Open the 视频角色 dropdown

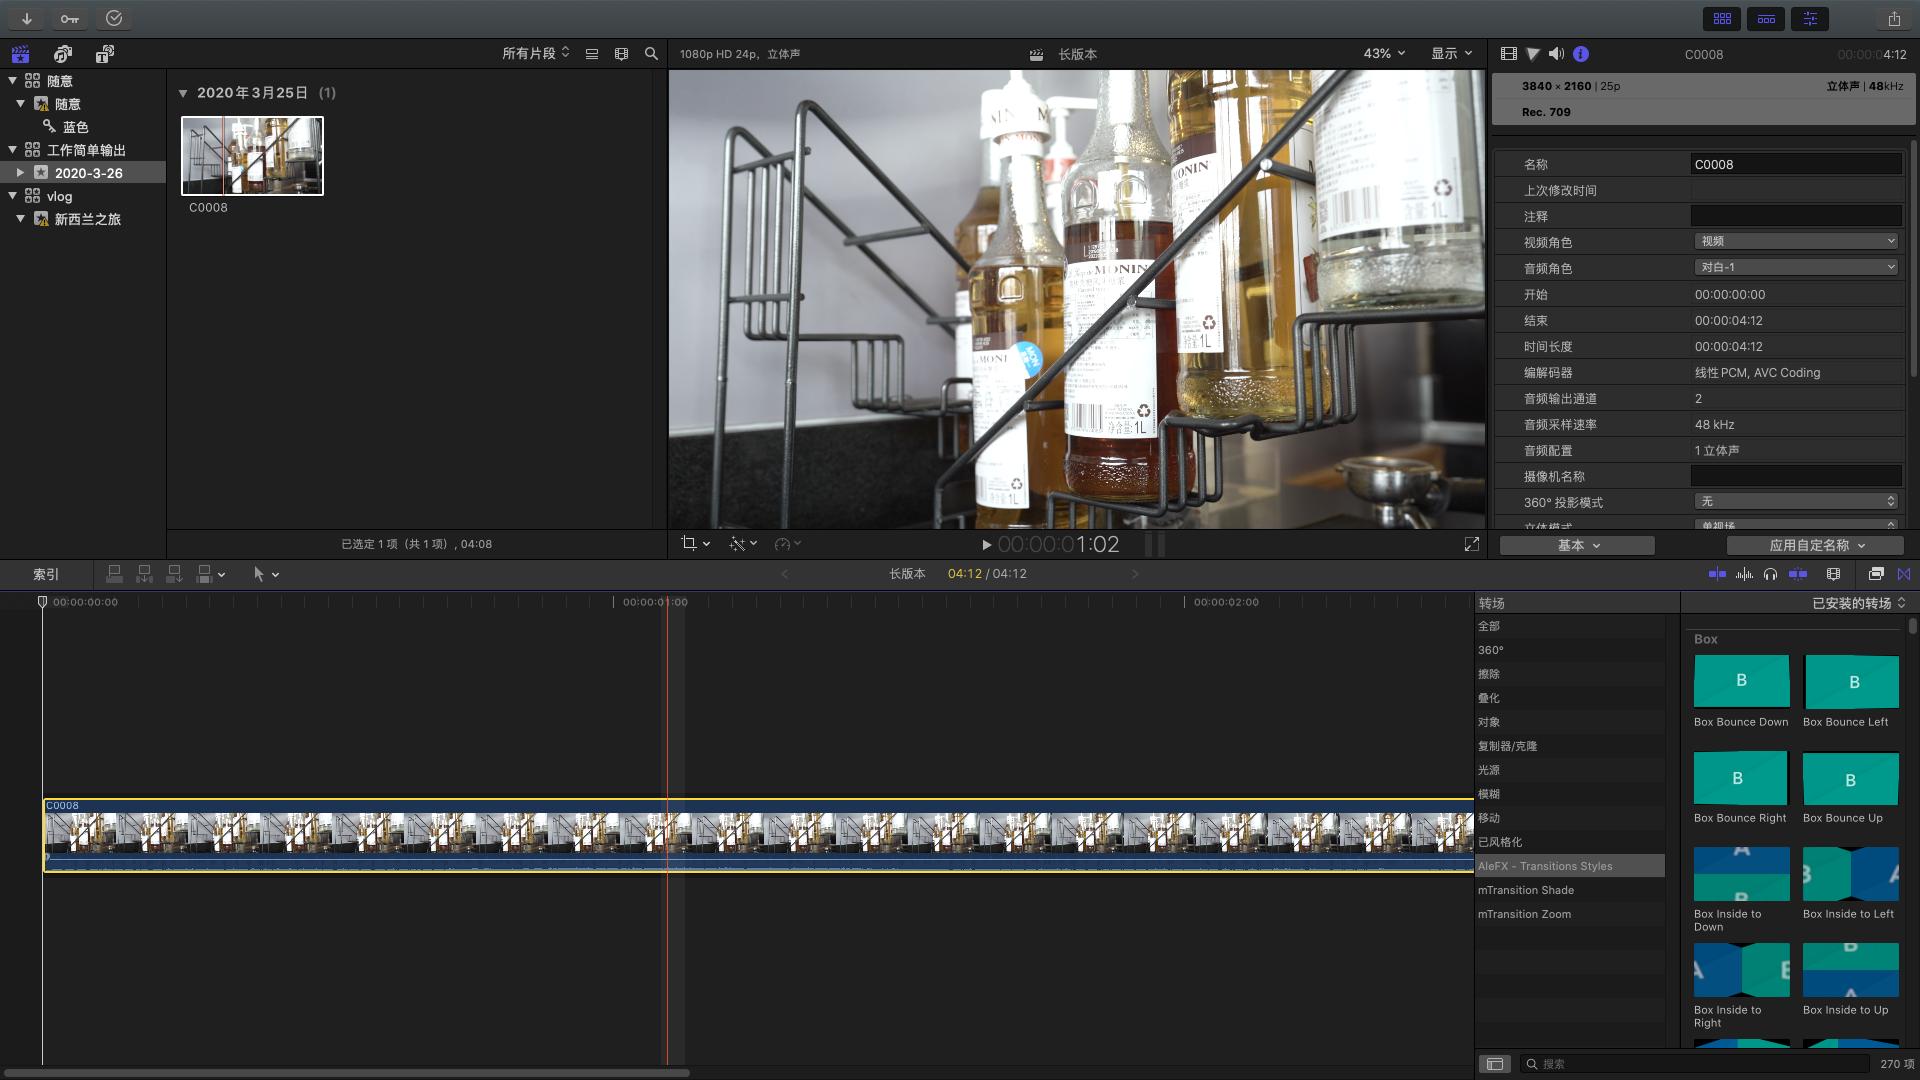click(1796, 241)
